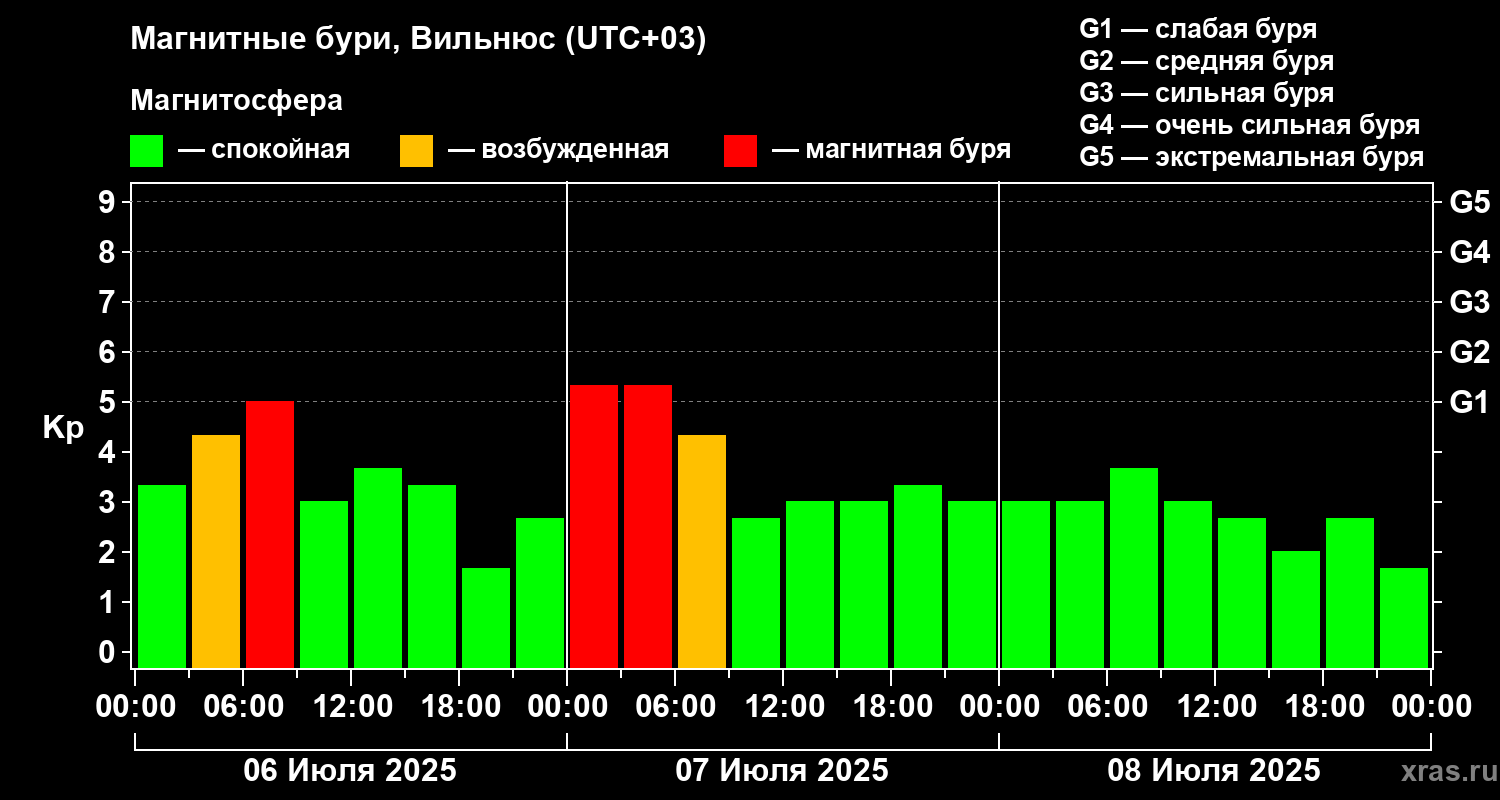This screenshot has height=800, width=1500.
Task: Click the '18:00' time label under 07 Июля
Action: pos(894,707)
